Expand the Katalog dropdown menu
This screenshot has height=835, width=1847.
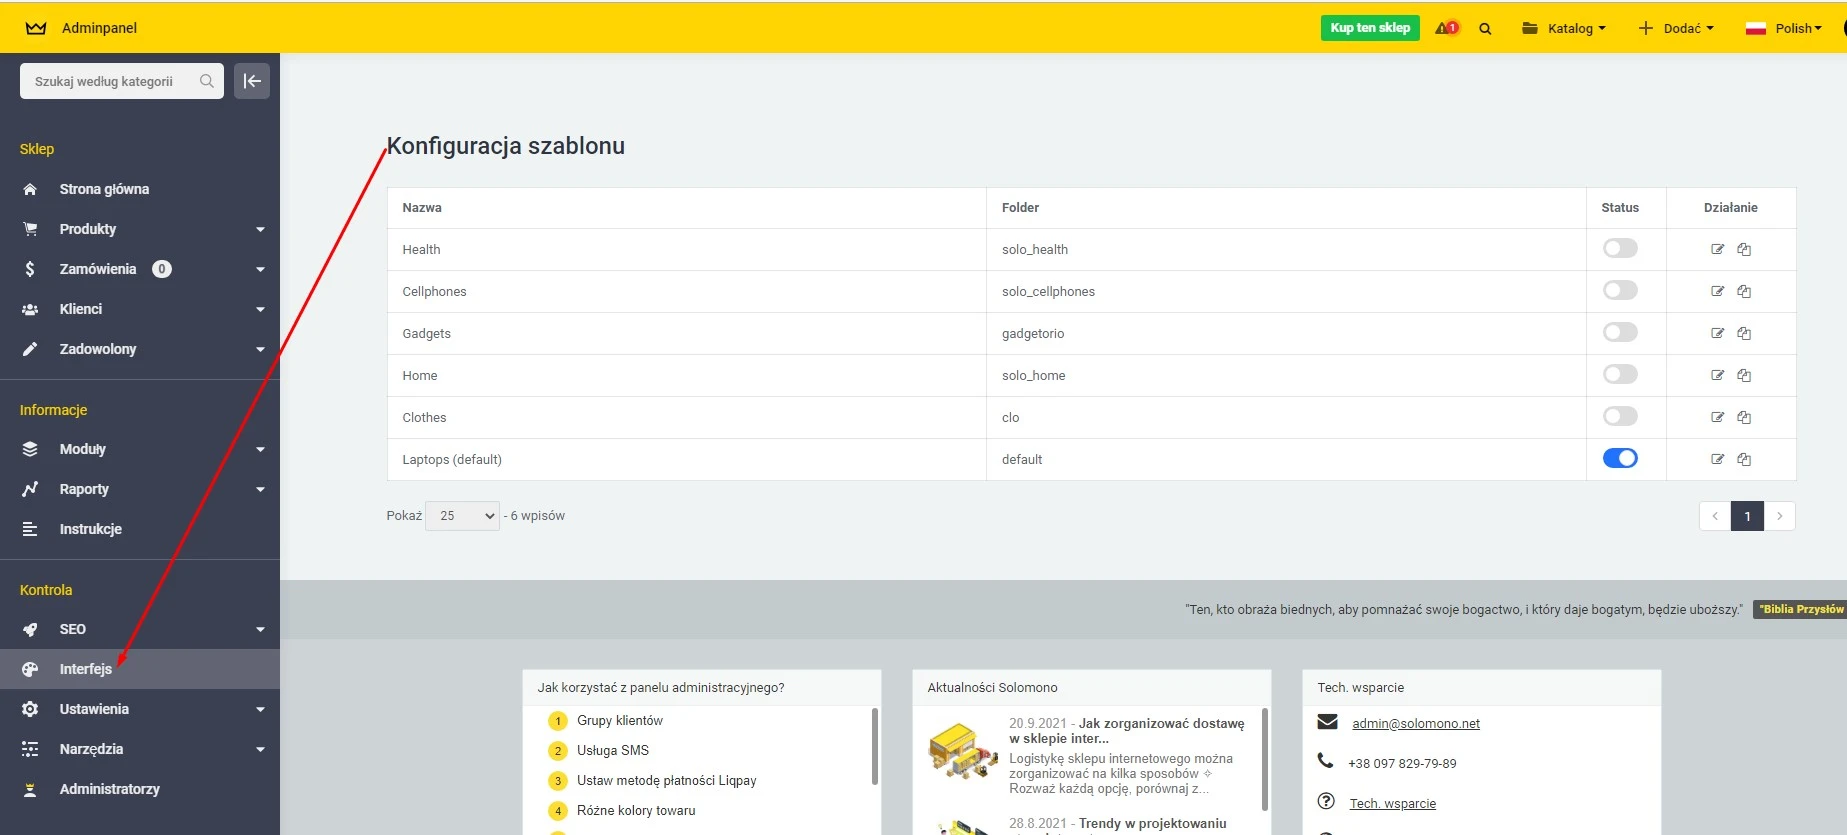pos(1564,28)
